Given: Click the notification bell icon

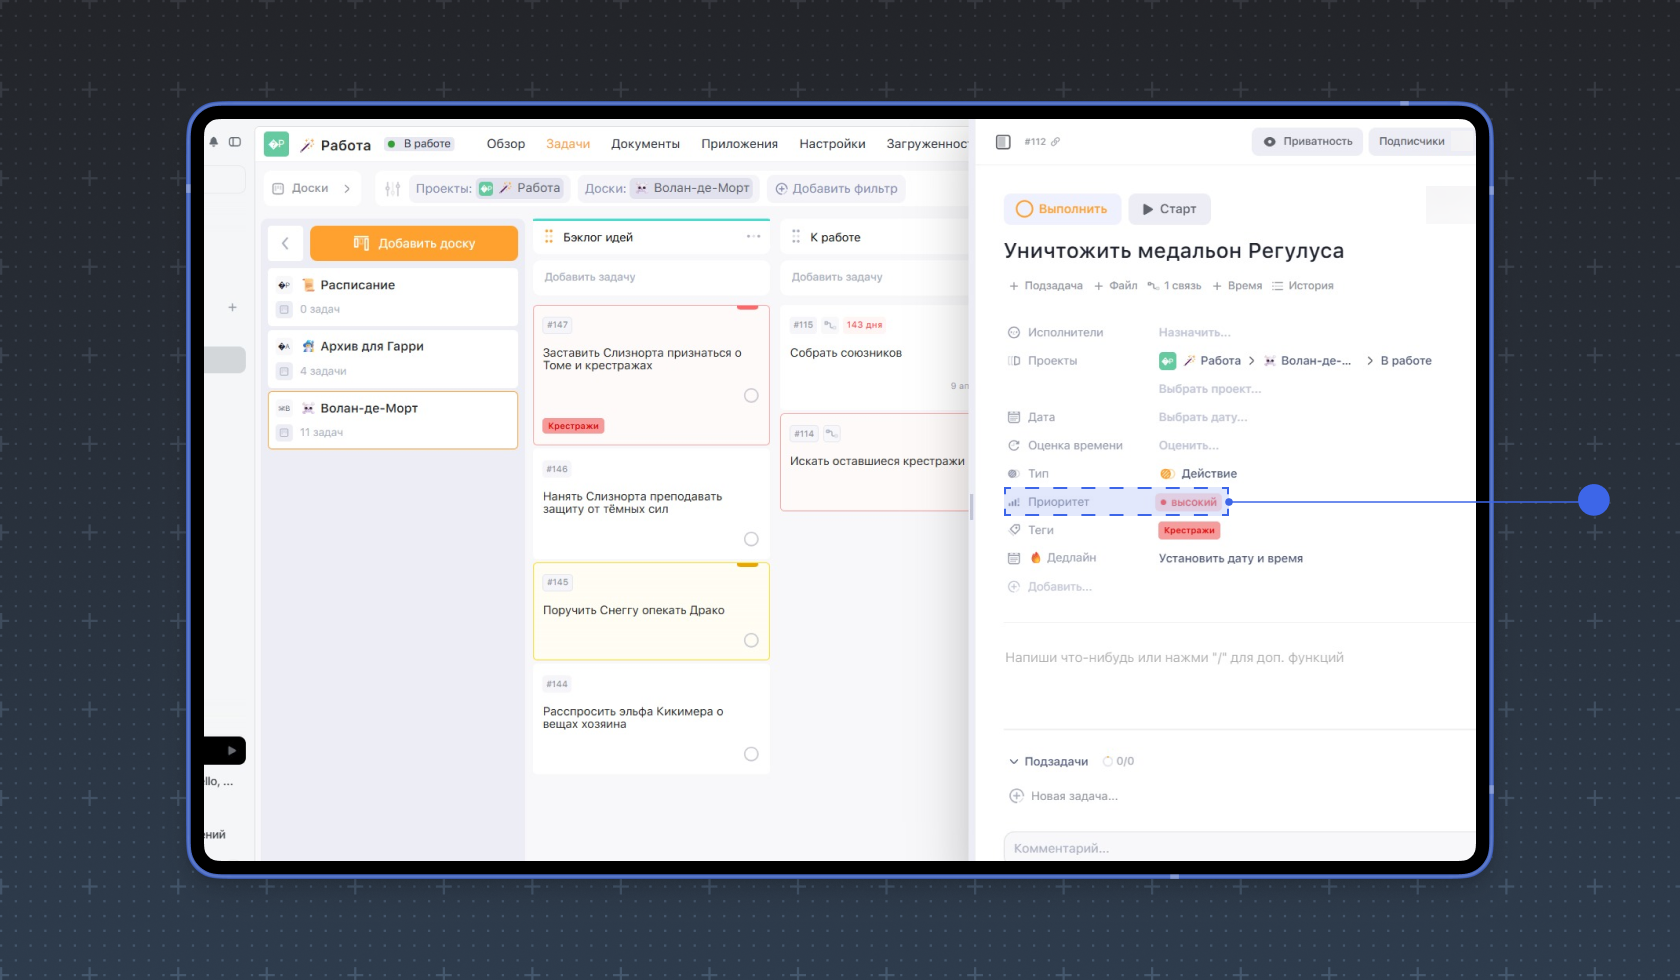Looking at the screenshot, I should 213,142.
